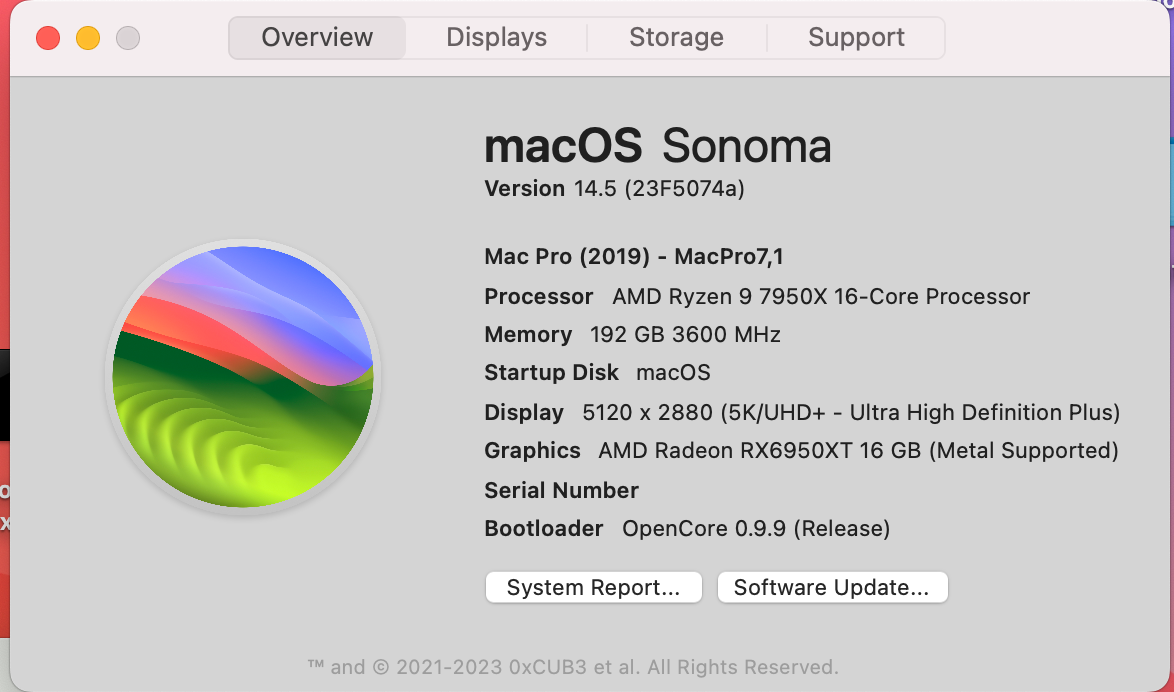
Task: Click the Startup Disk macOS entry
Action: pos(597,372)
